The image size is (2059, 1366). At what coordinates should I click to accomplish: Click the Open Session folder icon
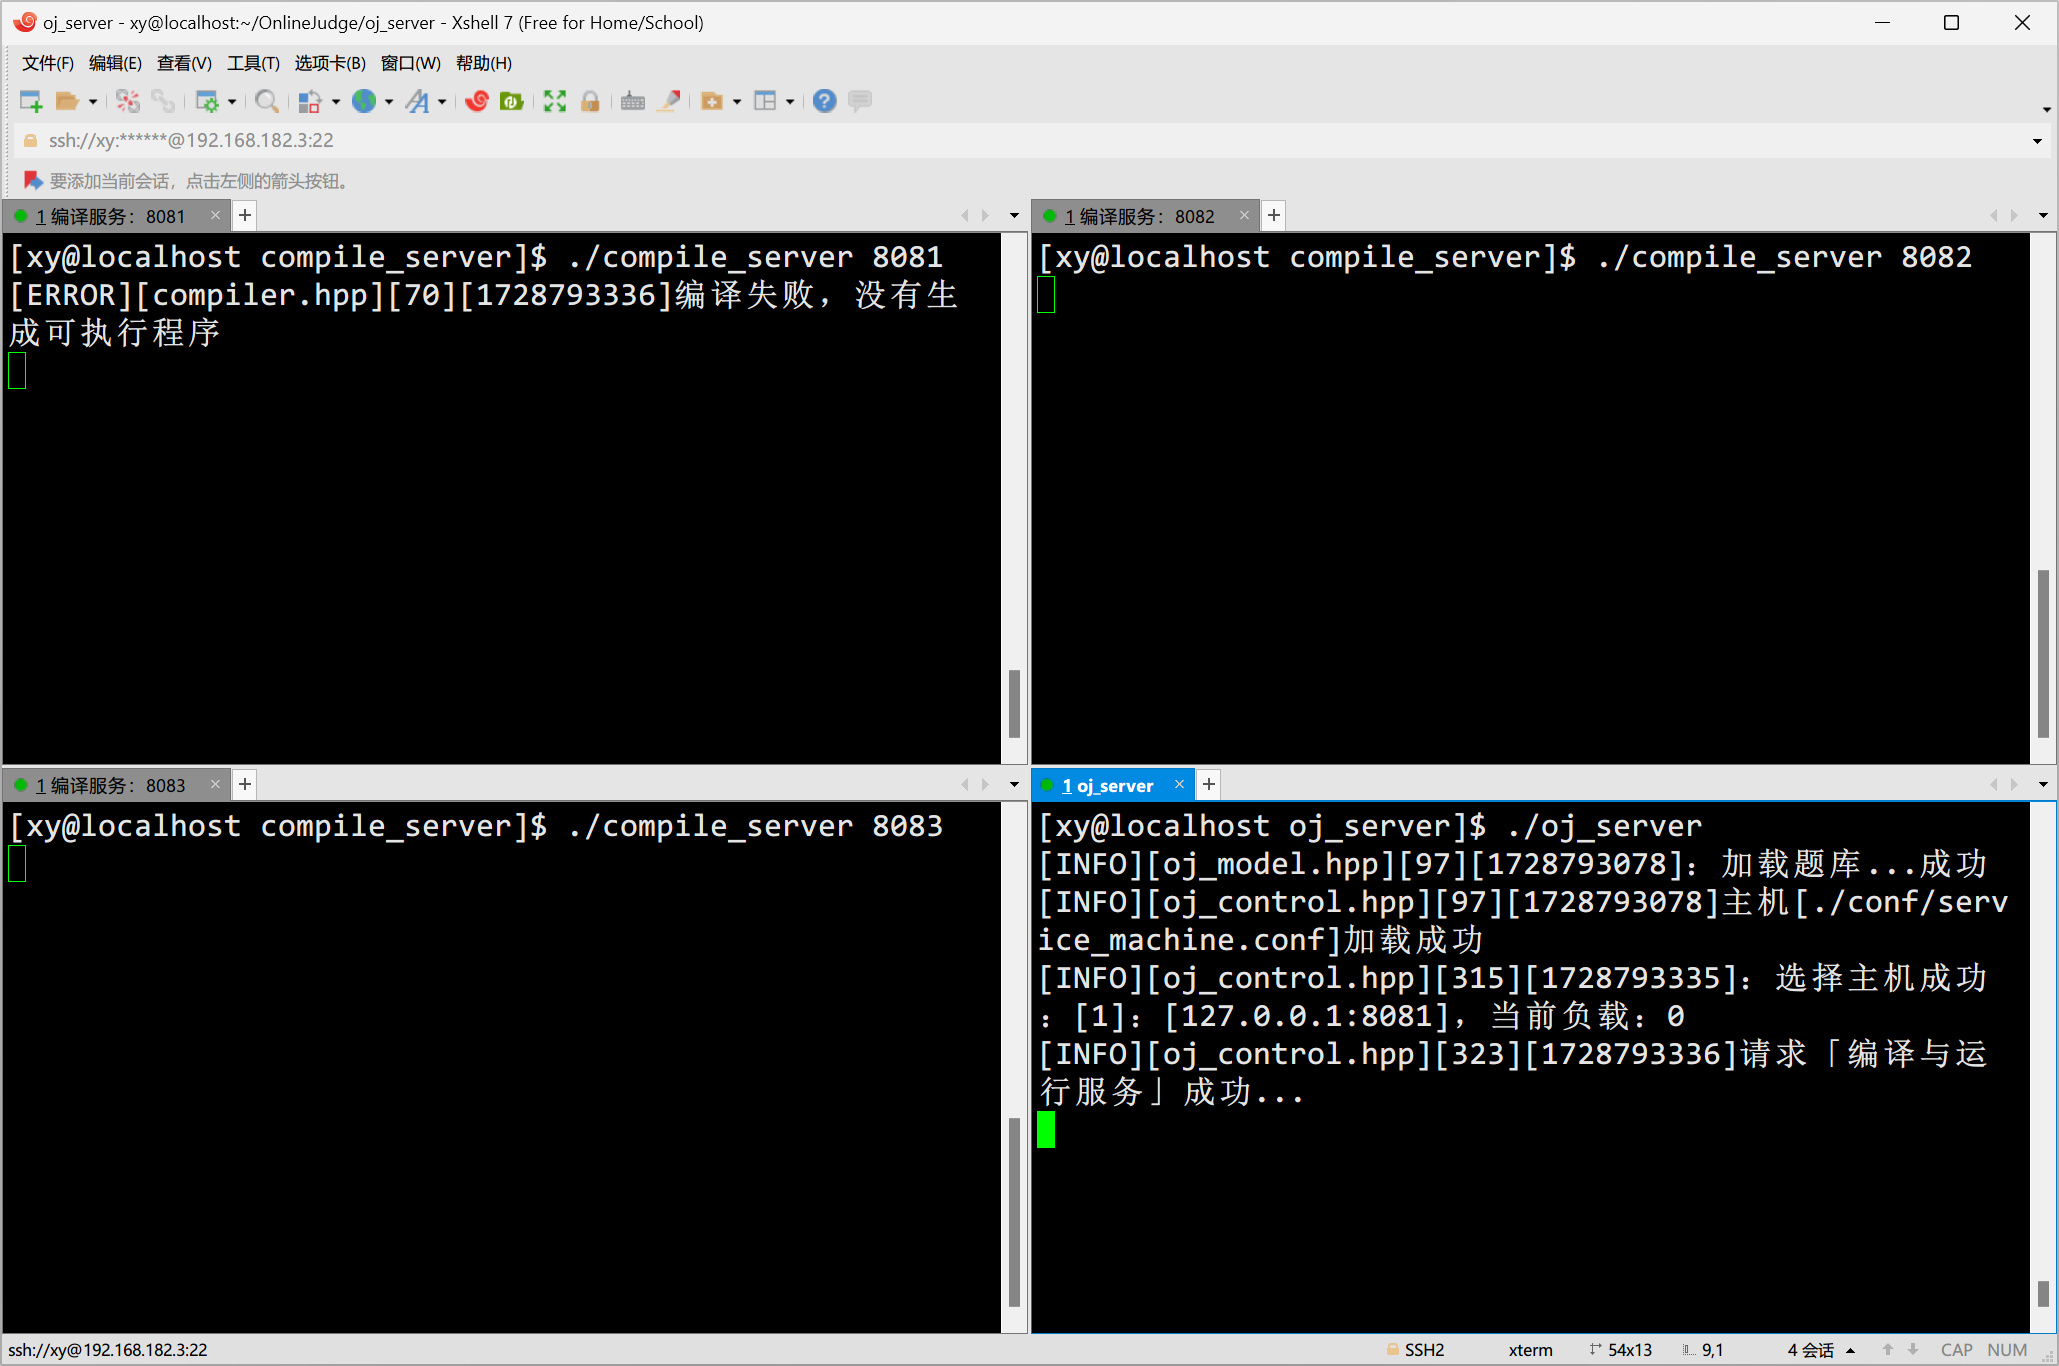click(x=67, y=101)
